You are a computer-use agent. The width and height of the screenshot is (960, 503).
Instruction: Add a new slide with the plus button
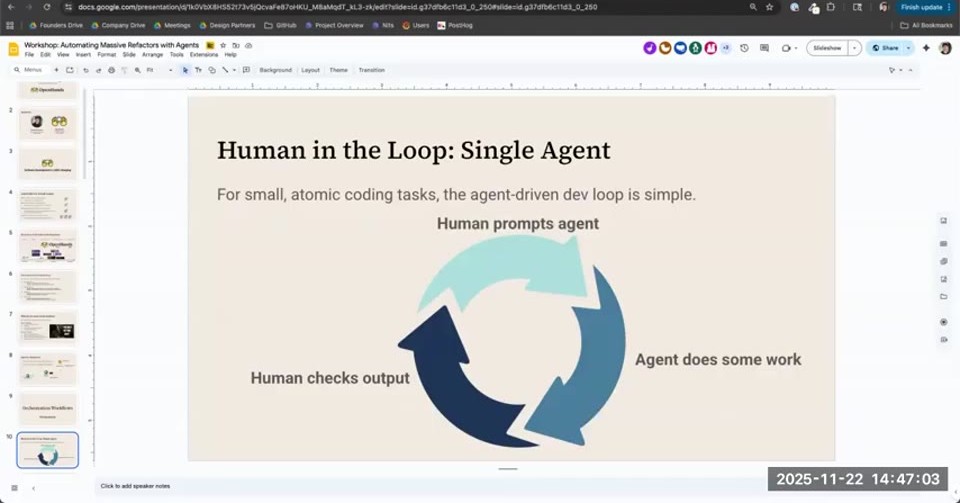point(56,70)
